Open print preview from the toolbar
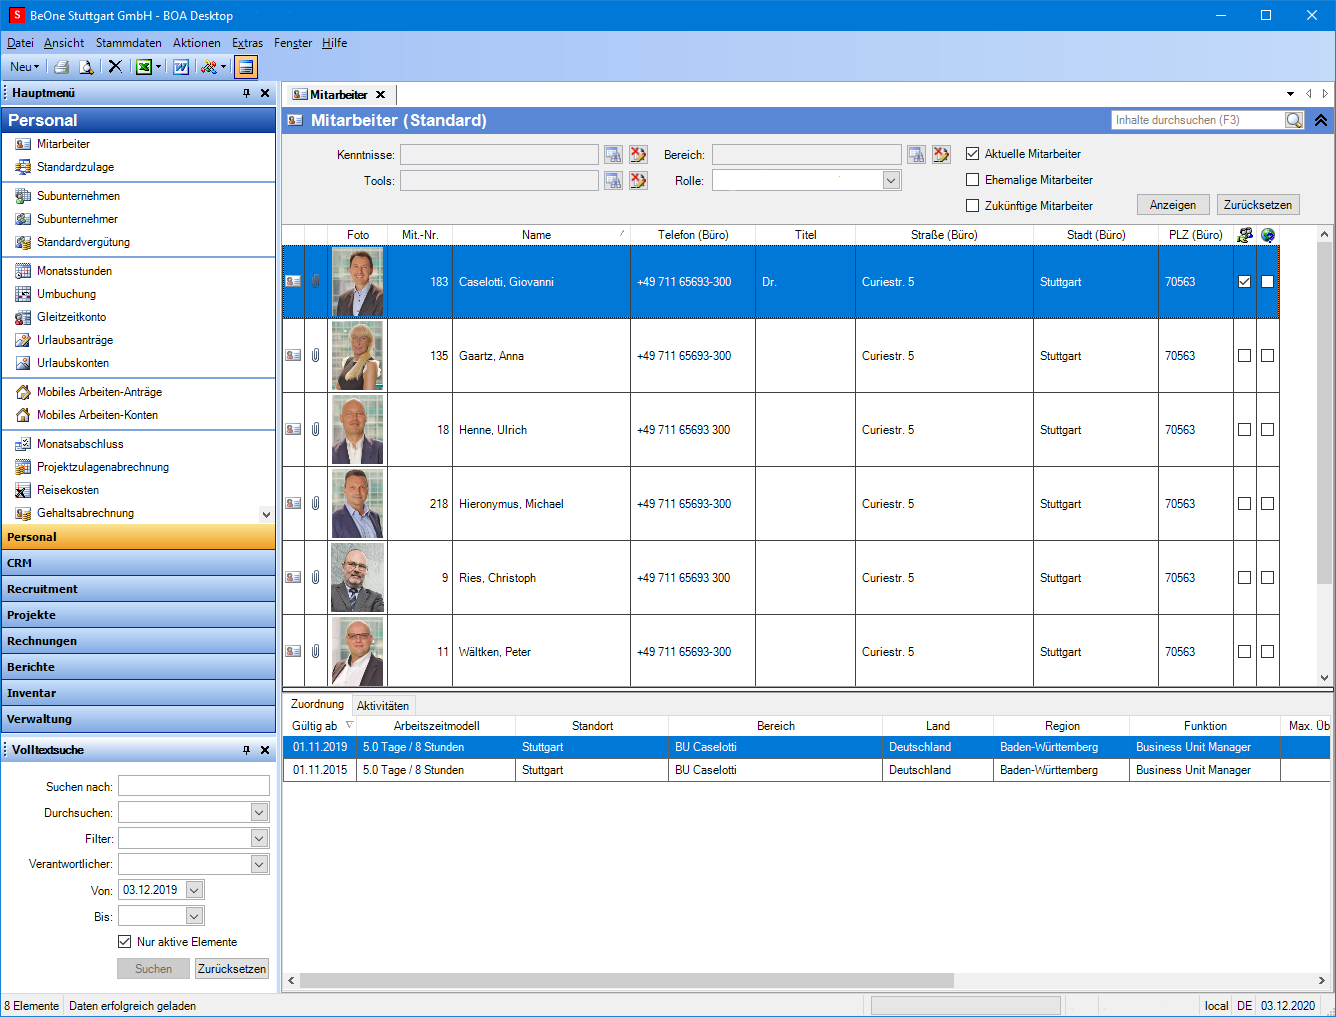 pyautogui.click(x=87, y=67)
